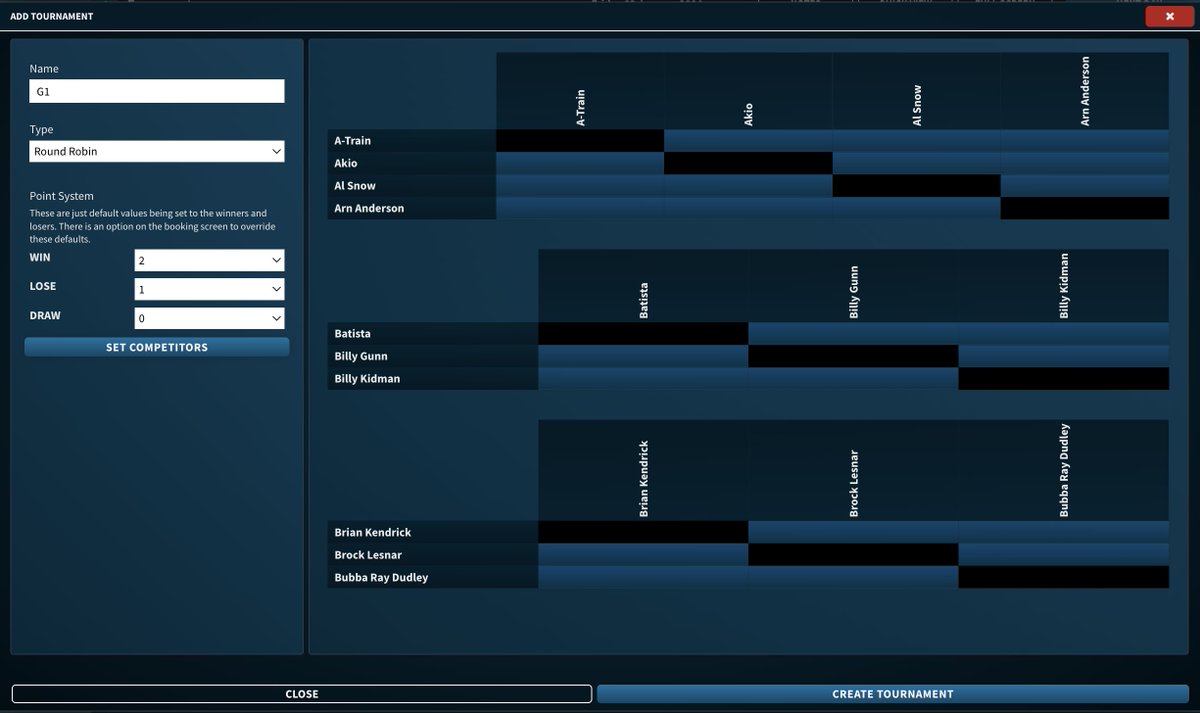The width and height of the screenshot is (1200, 713).
Task: Click the Batista vs Billy Kidman match cell
Action: (x=1064, y=334)
